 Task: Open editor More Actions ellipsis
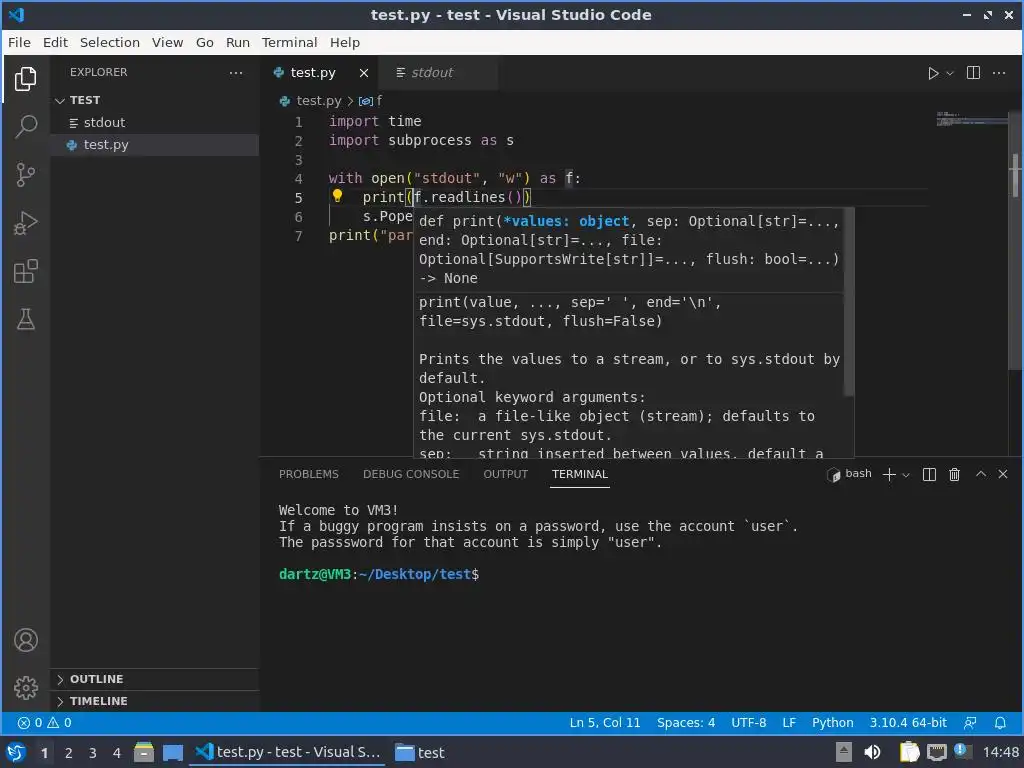(x=999, y=72)
